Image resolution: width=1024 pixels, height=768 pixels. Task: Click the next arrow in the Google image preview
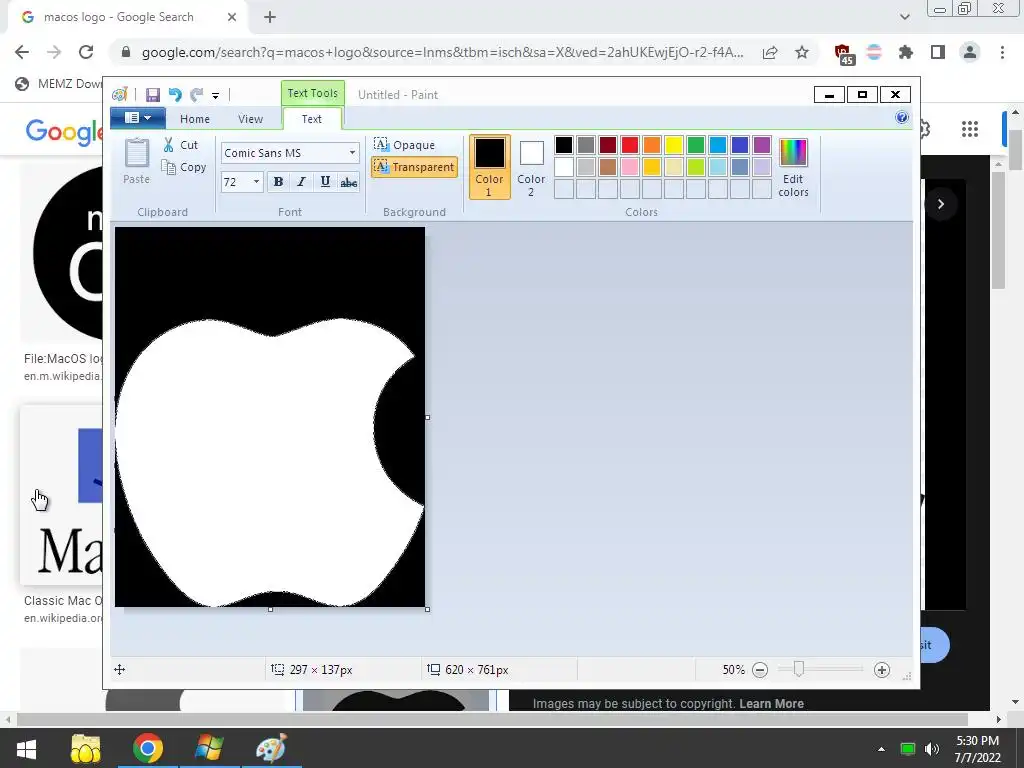[940, 204]
